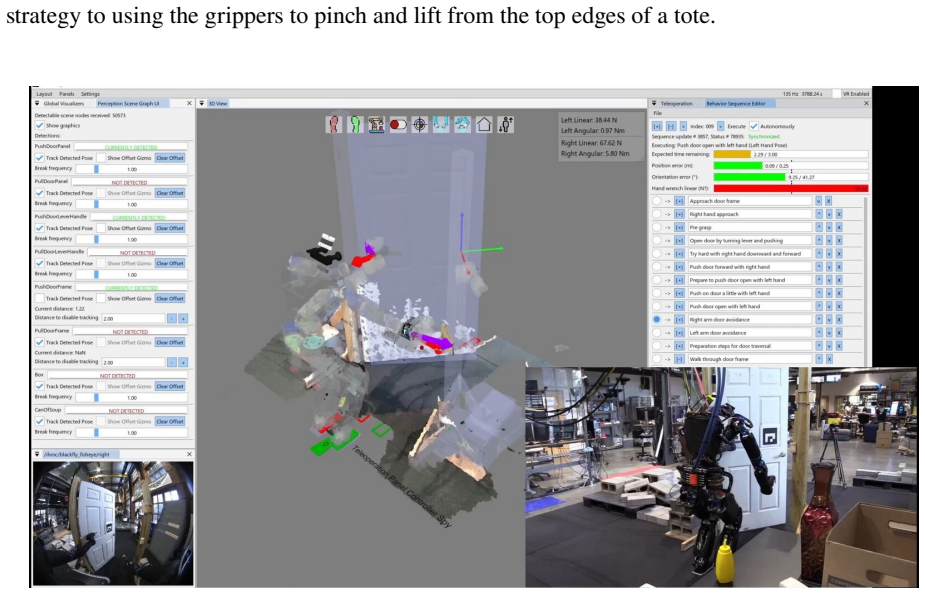Image resolution: width=925 pixels, height=594 pixels.
Task: Collapse the 'Walk through door frame' action
Action: click(680, 359)
